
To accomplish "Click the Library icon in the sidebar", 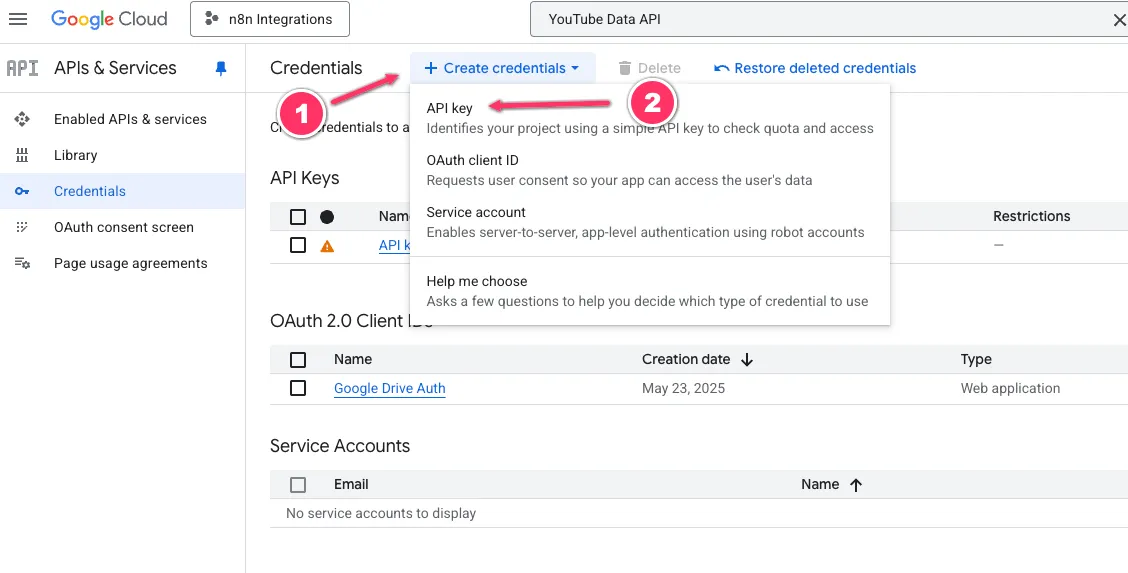I will 22,155.
